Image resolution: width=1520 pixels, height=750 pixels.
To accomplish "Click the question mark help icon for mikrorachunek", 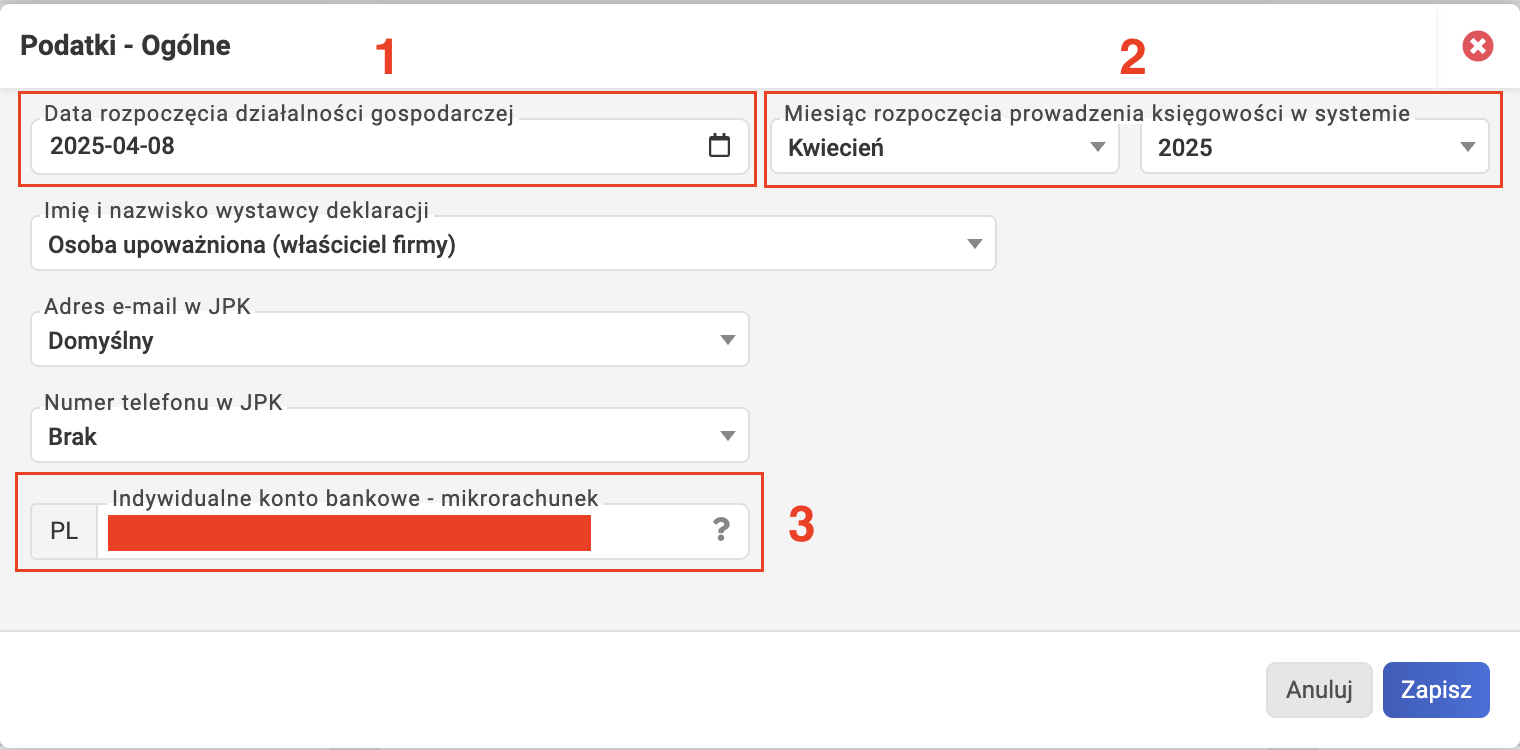I will click(720, 530).
